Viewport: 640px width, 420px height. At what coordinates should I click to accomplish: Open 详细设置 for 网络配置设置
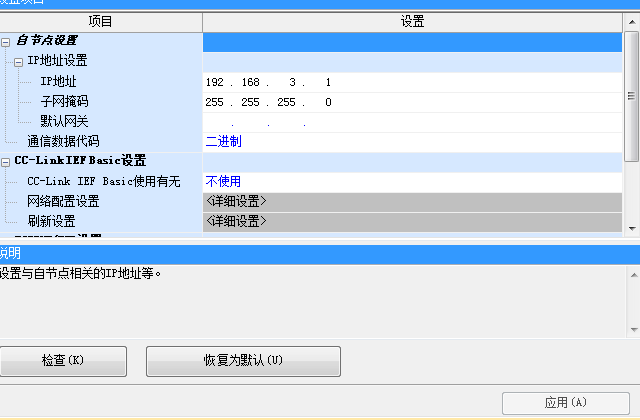click(410, 201)
